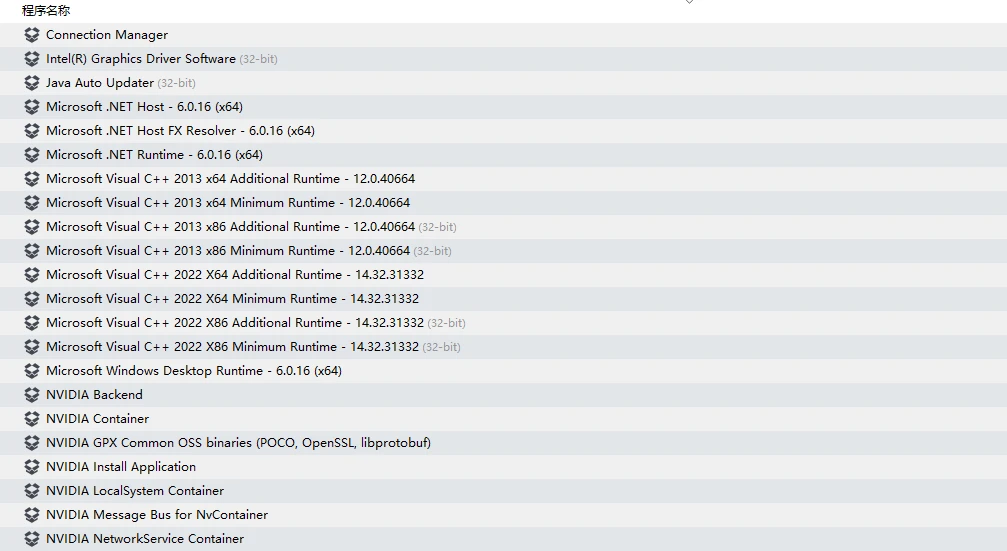Click the sort chevron above the list
Image resolution: width=1007 pixels, height=551 pixels.
(x=689, y=2)
